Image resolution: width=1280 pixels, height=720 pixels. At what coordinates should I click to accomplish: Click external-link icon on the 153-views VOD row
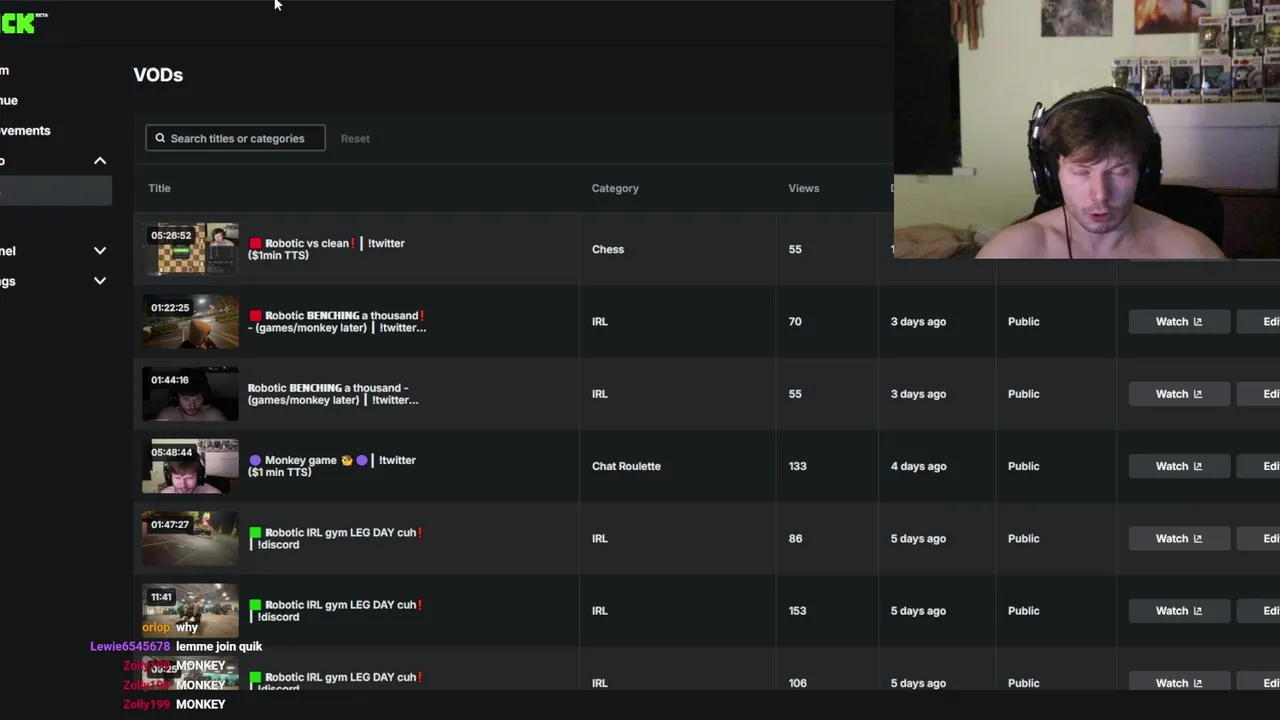(x=1197, y=611)
